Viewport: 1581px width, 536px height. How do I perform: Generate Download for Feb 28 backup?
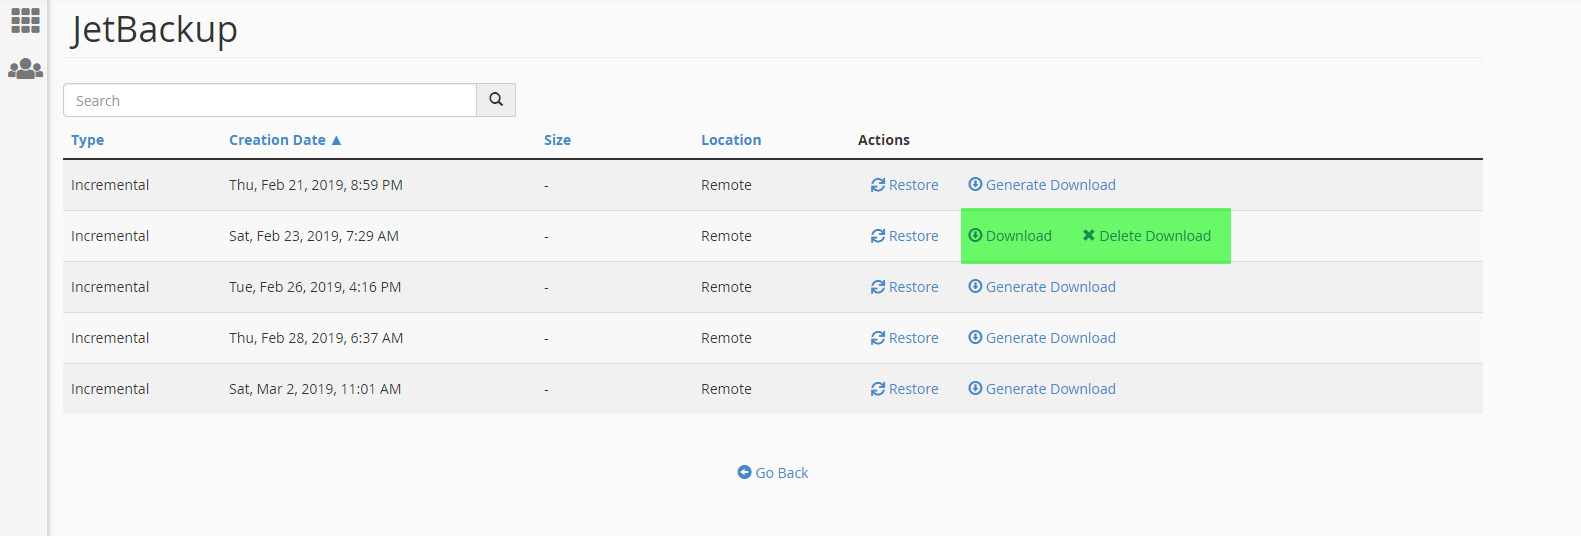click(1042, 338)
